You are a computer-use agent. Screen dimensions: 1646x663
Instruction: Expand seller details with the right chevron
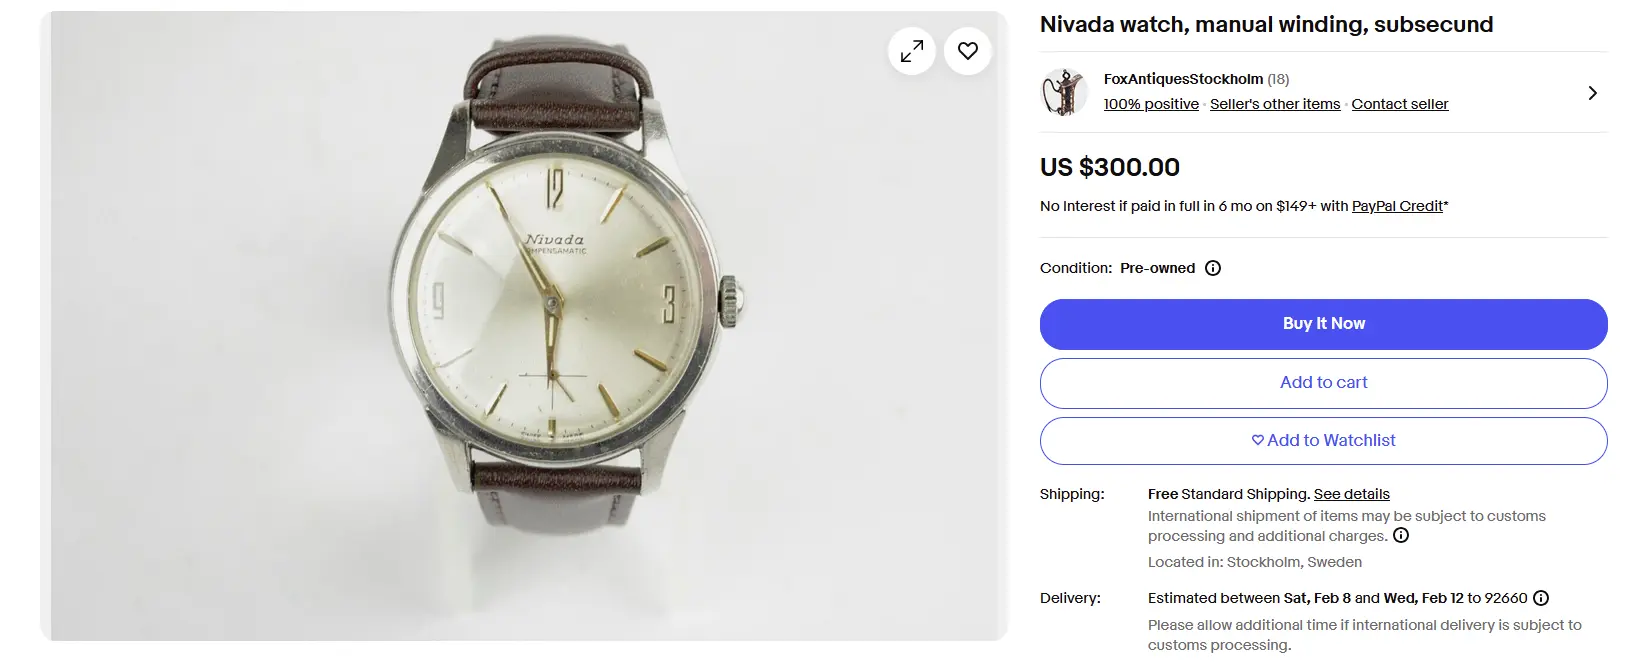tap(1592, 93)
